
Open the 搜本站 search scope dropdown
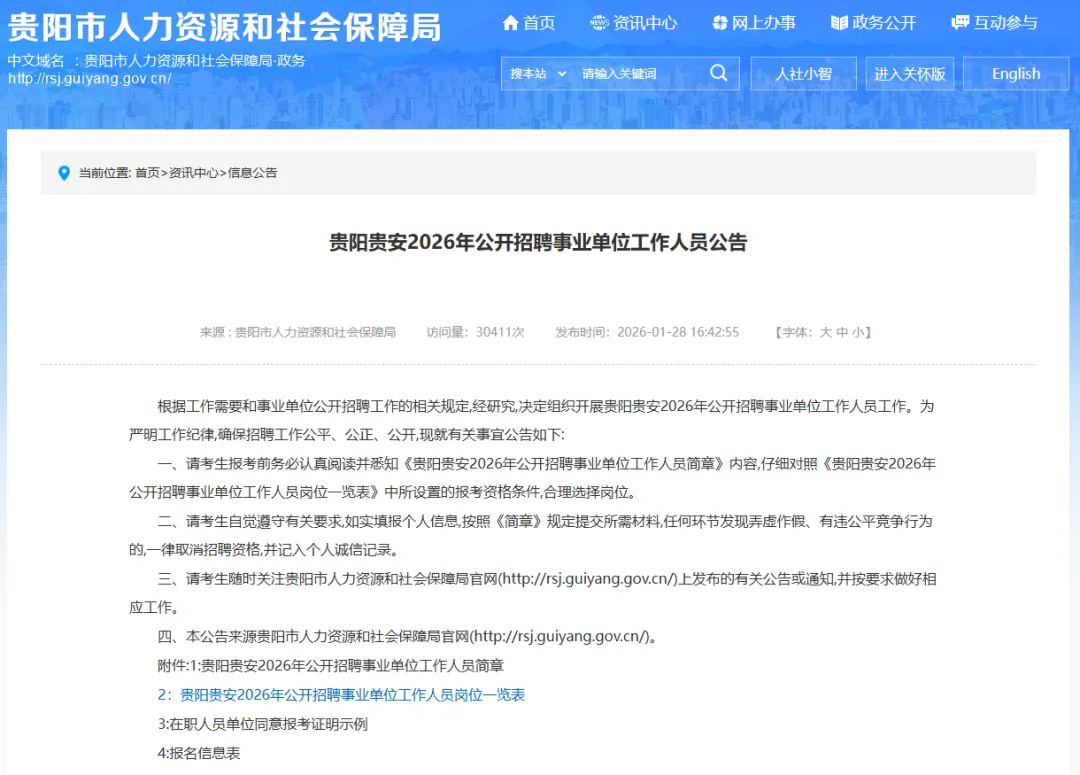(538, 74)
